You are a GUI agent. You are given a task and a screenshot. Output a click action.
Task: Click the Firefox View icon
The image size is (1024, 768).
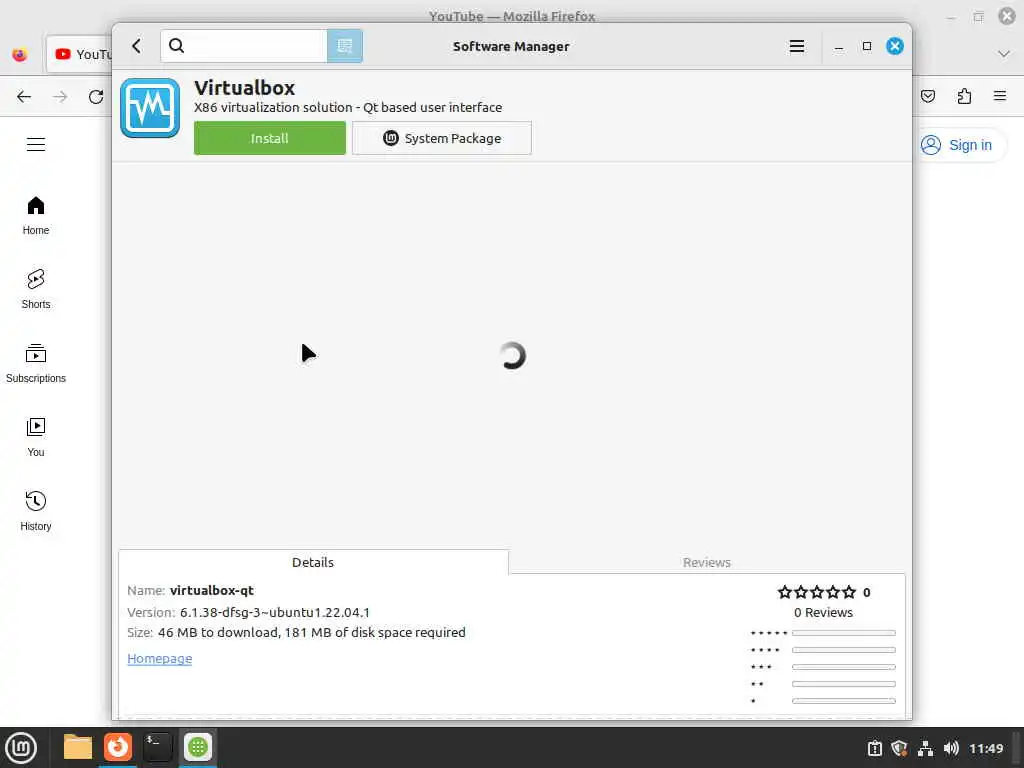20,54
